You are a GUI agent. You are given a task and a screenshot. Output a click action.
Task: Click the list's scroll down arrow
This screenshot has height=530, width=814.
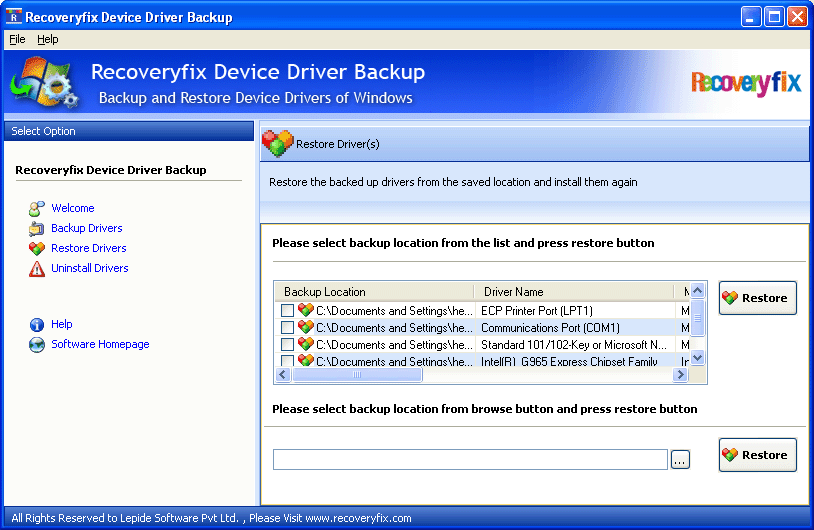(x=697, y=357)
